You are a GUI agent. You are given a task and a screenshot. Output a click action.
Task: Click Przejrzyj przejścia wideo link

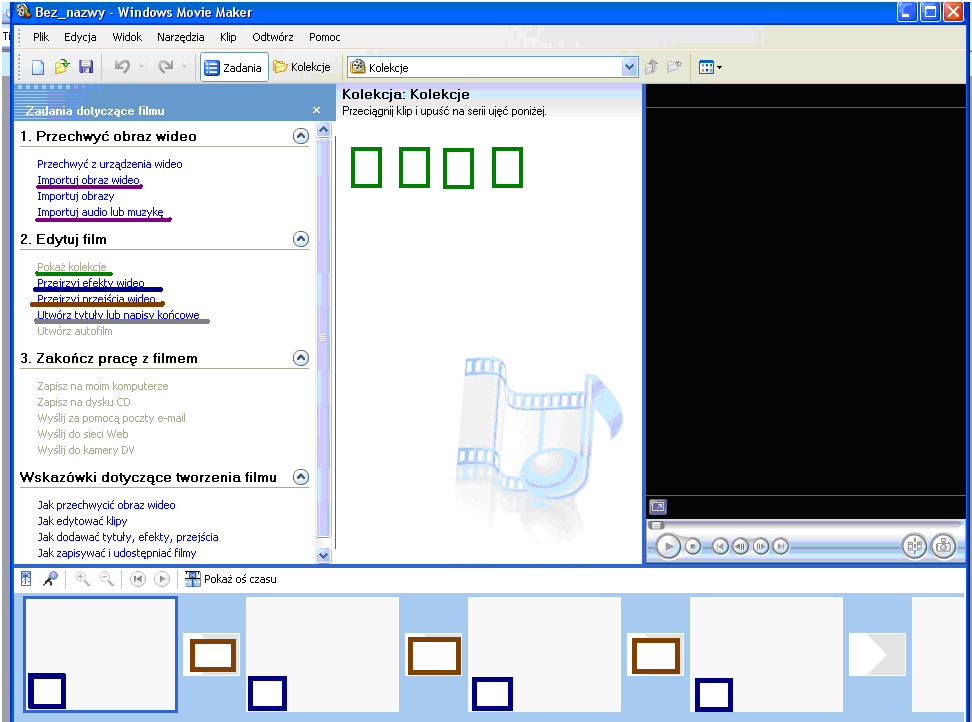(x=96, y=299)
